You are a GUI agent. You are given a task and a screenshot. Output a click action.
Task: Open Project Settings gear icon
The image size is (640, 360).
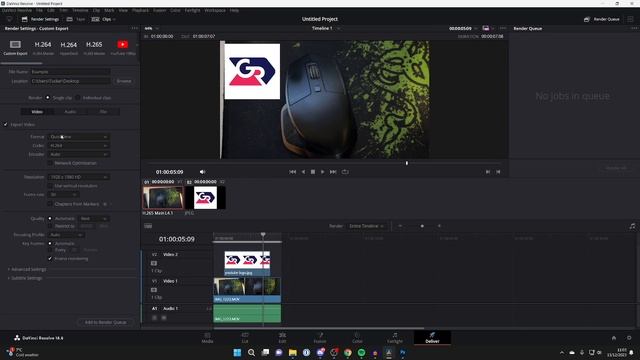pos(629,338)
